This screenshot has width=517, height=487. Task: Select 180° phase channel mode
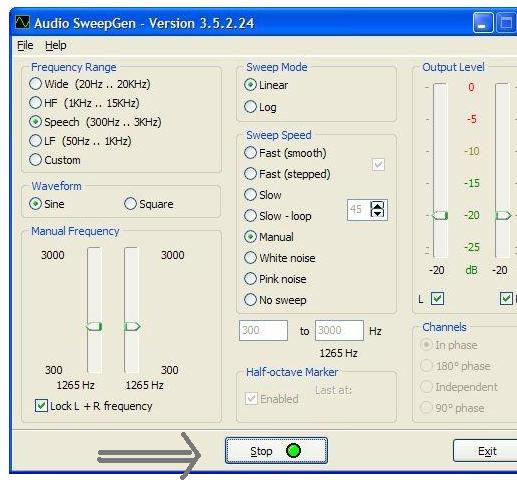455,366
